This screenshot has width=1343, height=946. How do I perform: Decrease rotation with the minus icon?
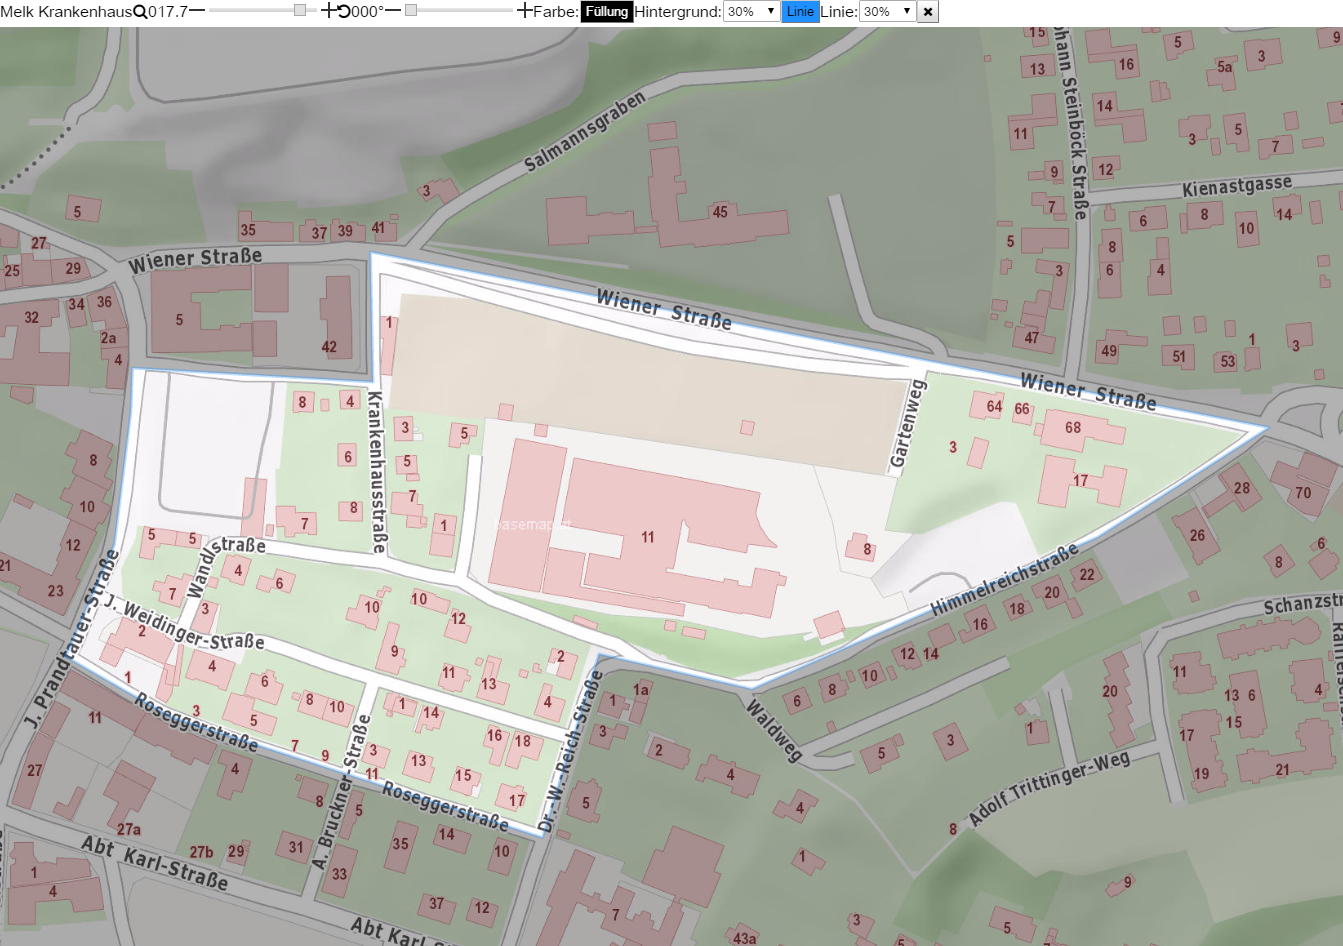[392, 10]
